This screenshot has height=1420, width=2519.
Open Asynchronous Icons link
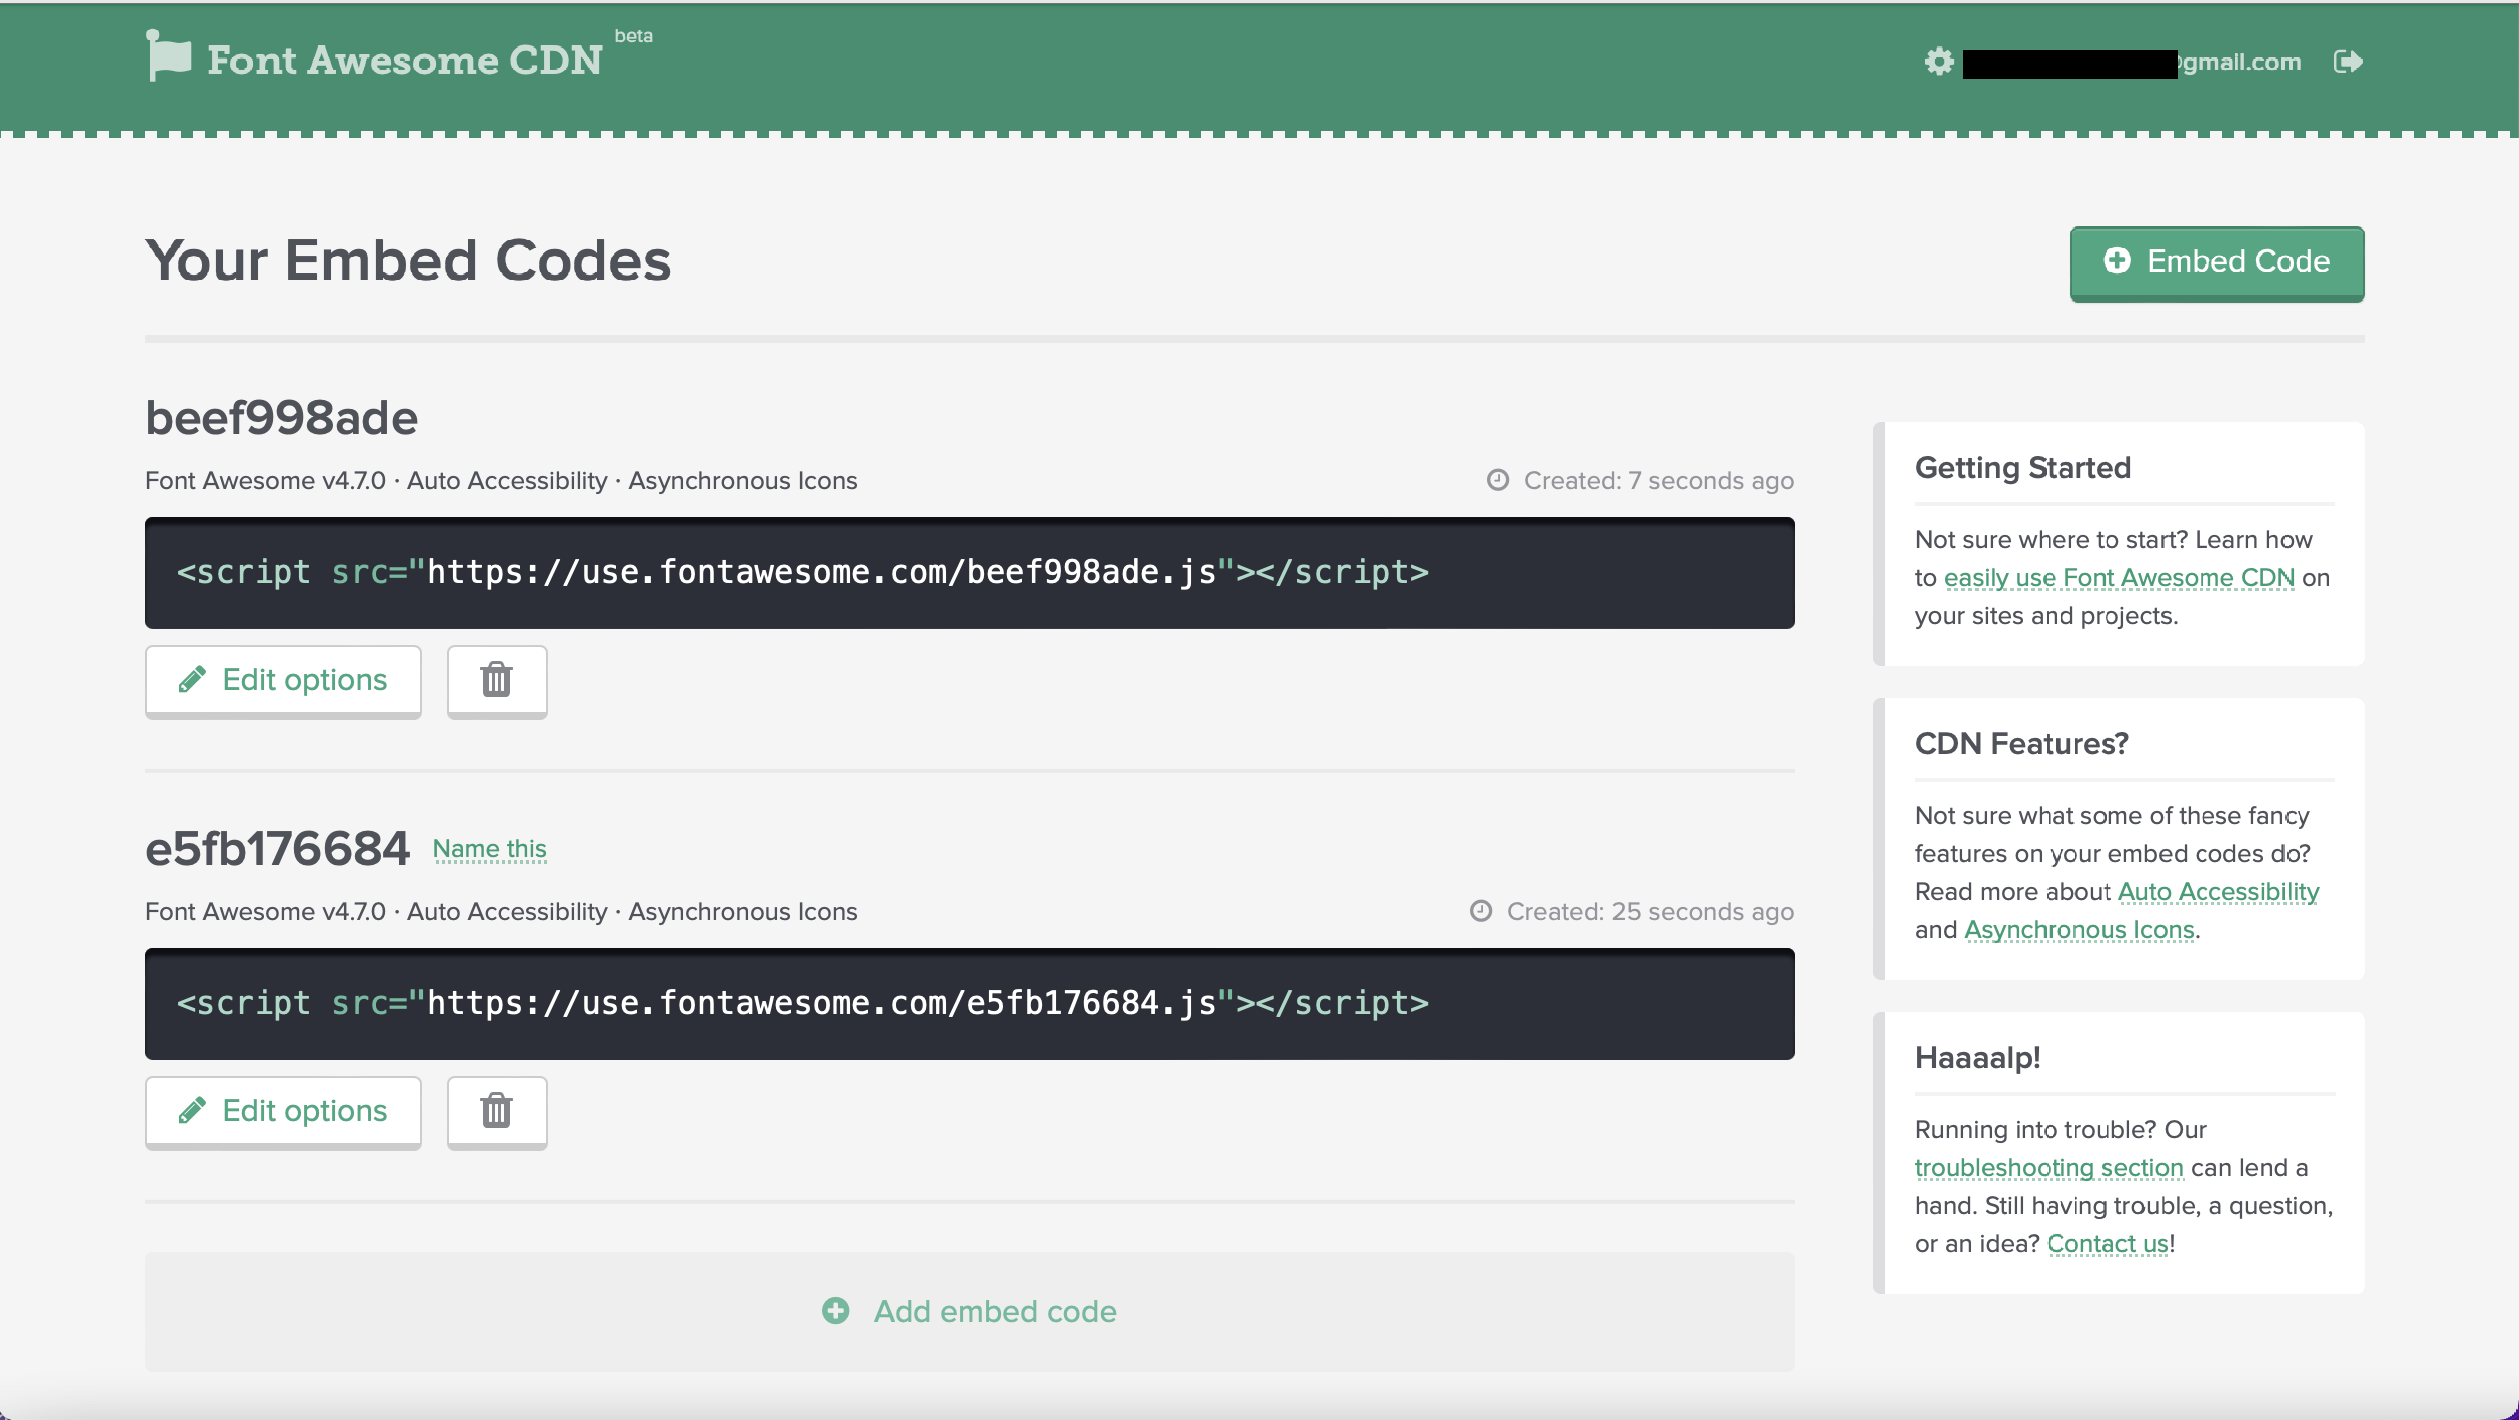[x=2080, y=930]
